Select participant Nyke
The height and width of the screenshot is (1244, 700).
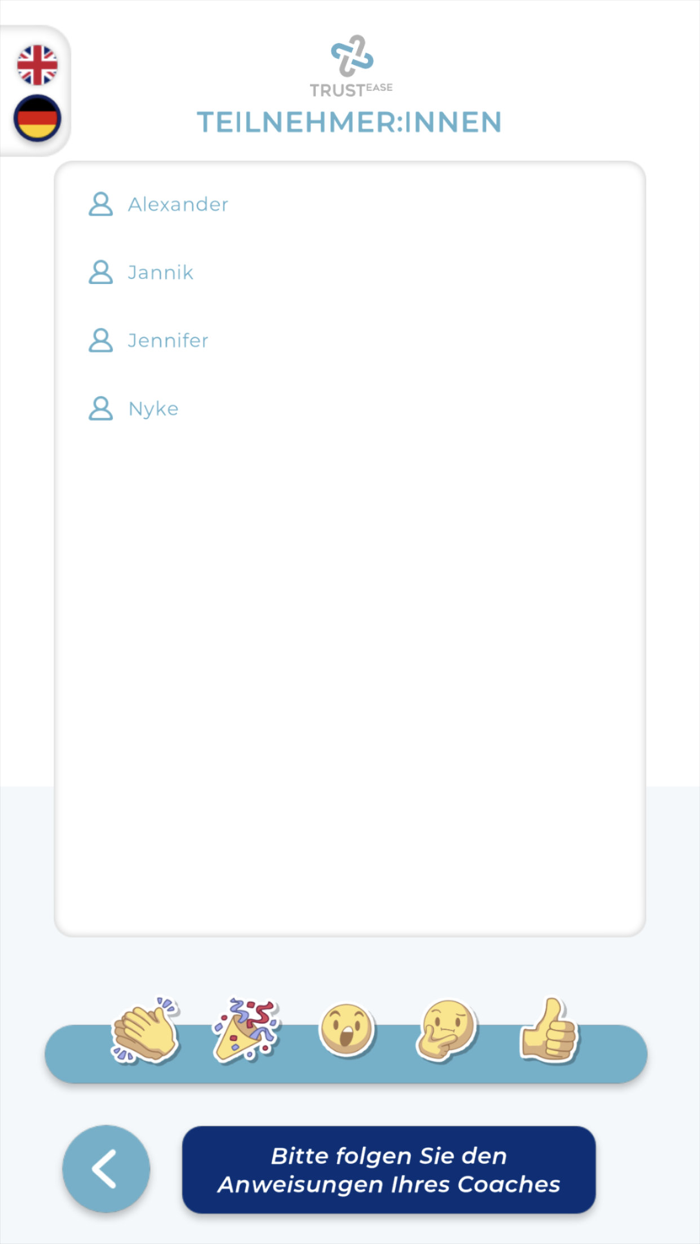[x=153, y=409]
